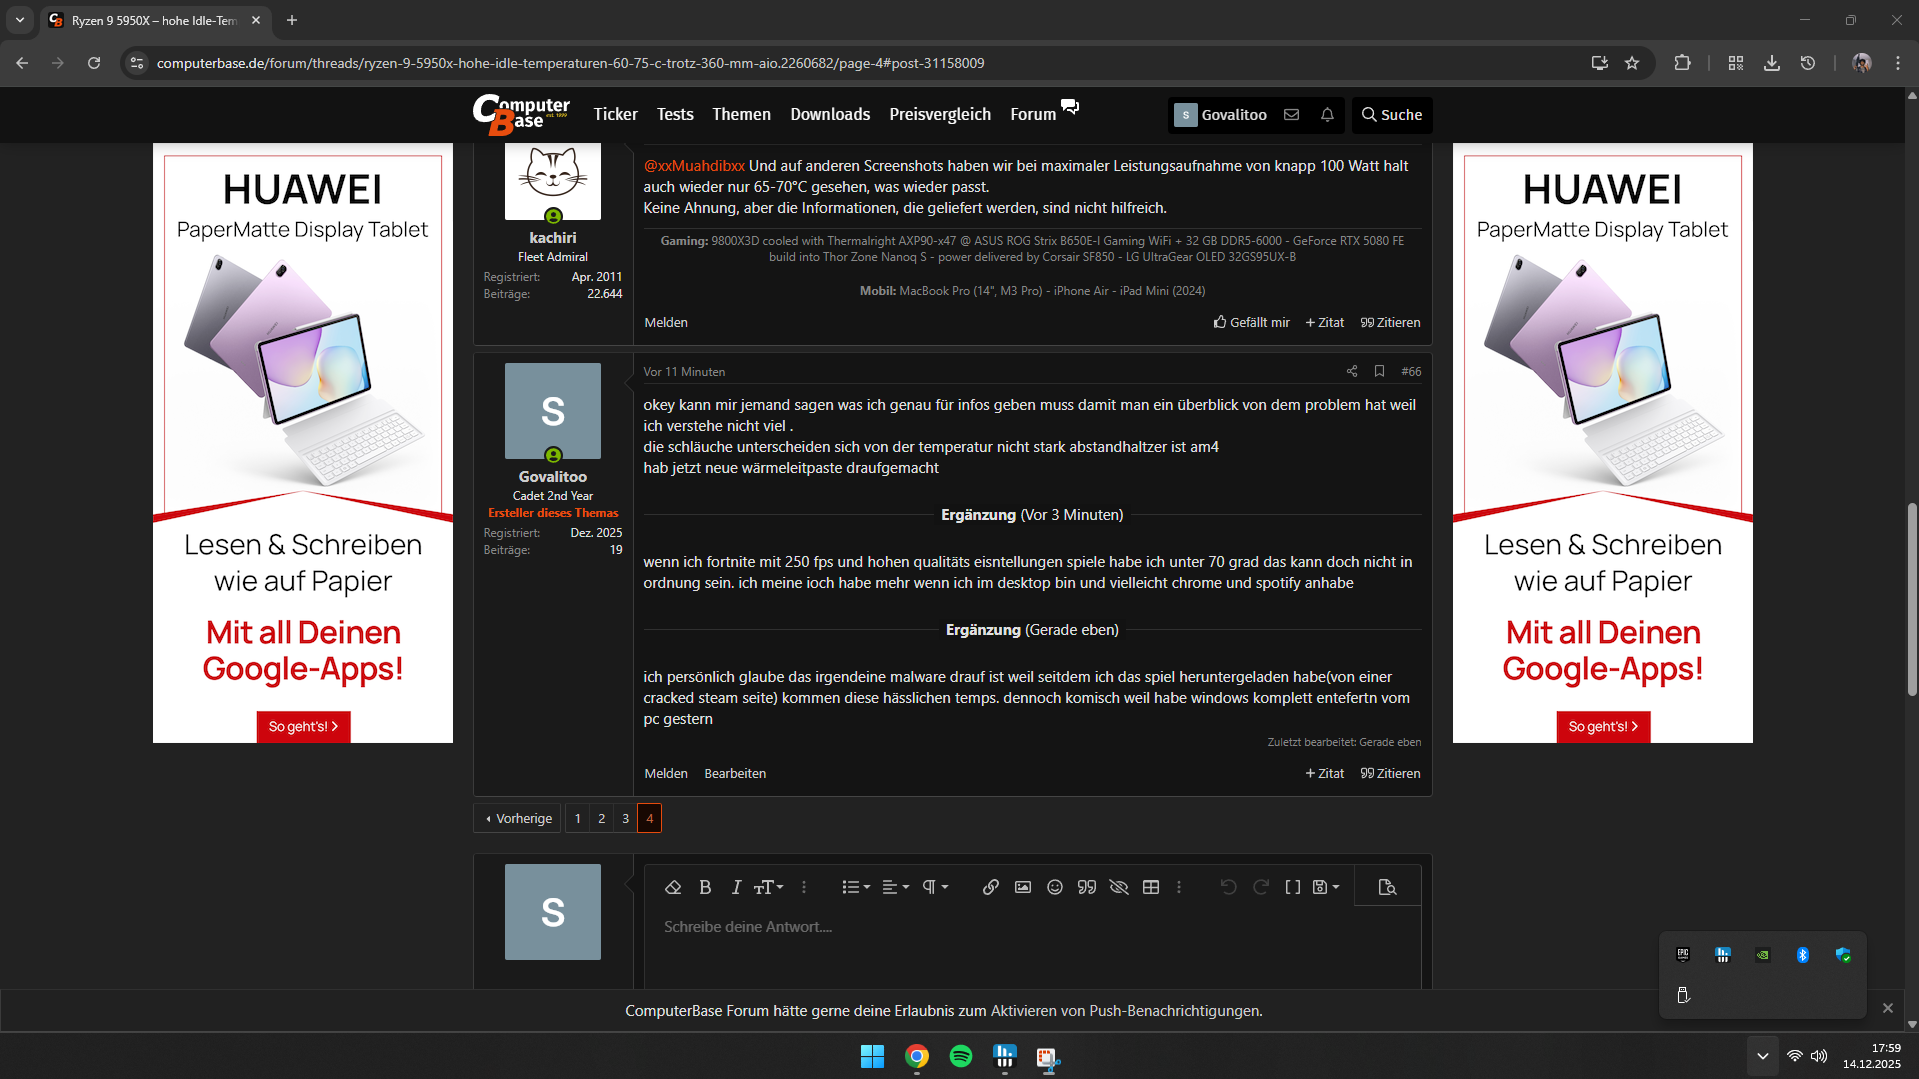The width and height of the screenshot is (1919, 1079).
Task: Click kachiri's cat avatar
Action: pyautogui.click(x=553, y=180)
